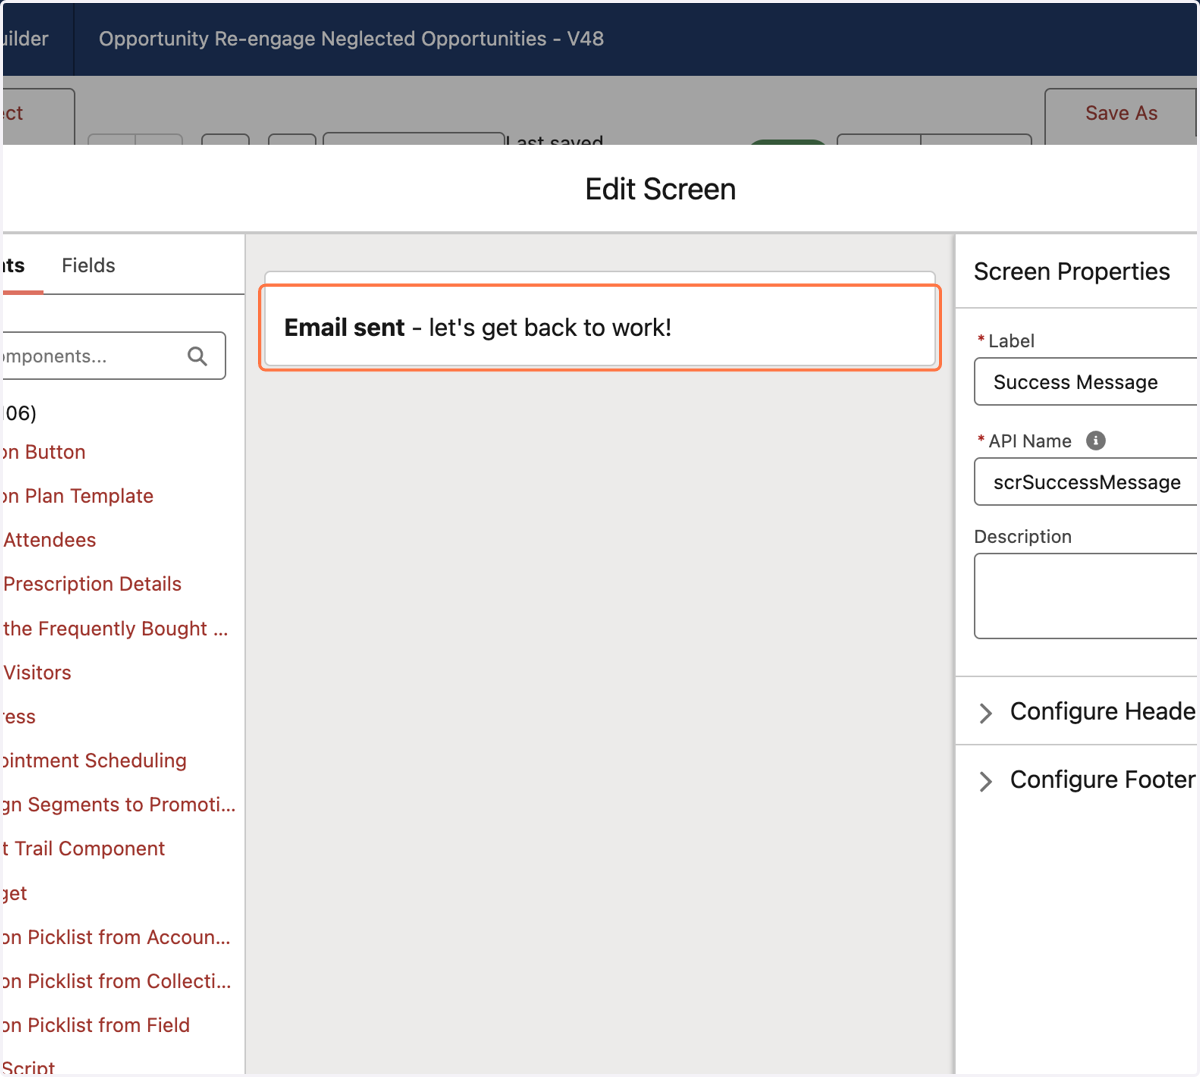This screenshot has width=1200, height=1077.
Task: Click the API Name field scrSuccessMessage
Action: point(1085,482)
